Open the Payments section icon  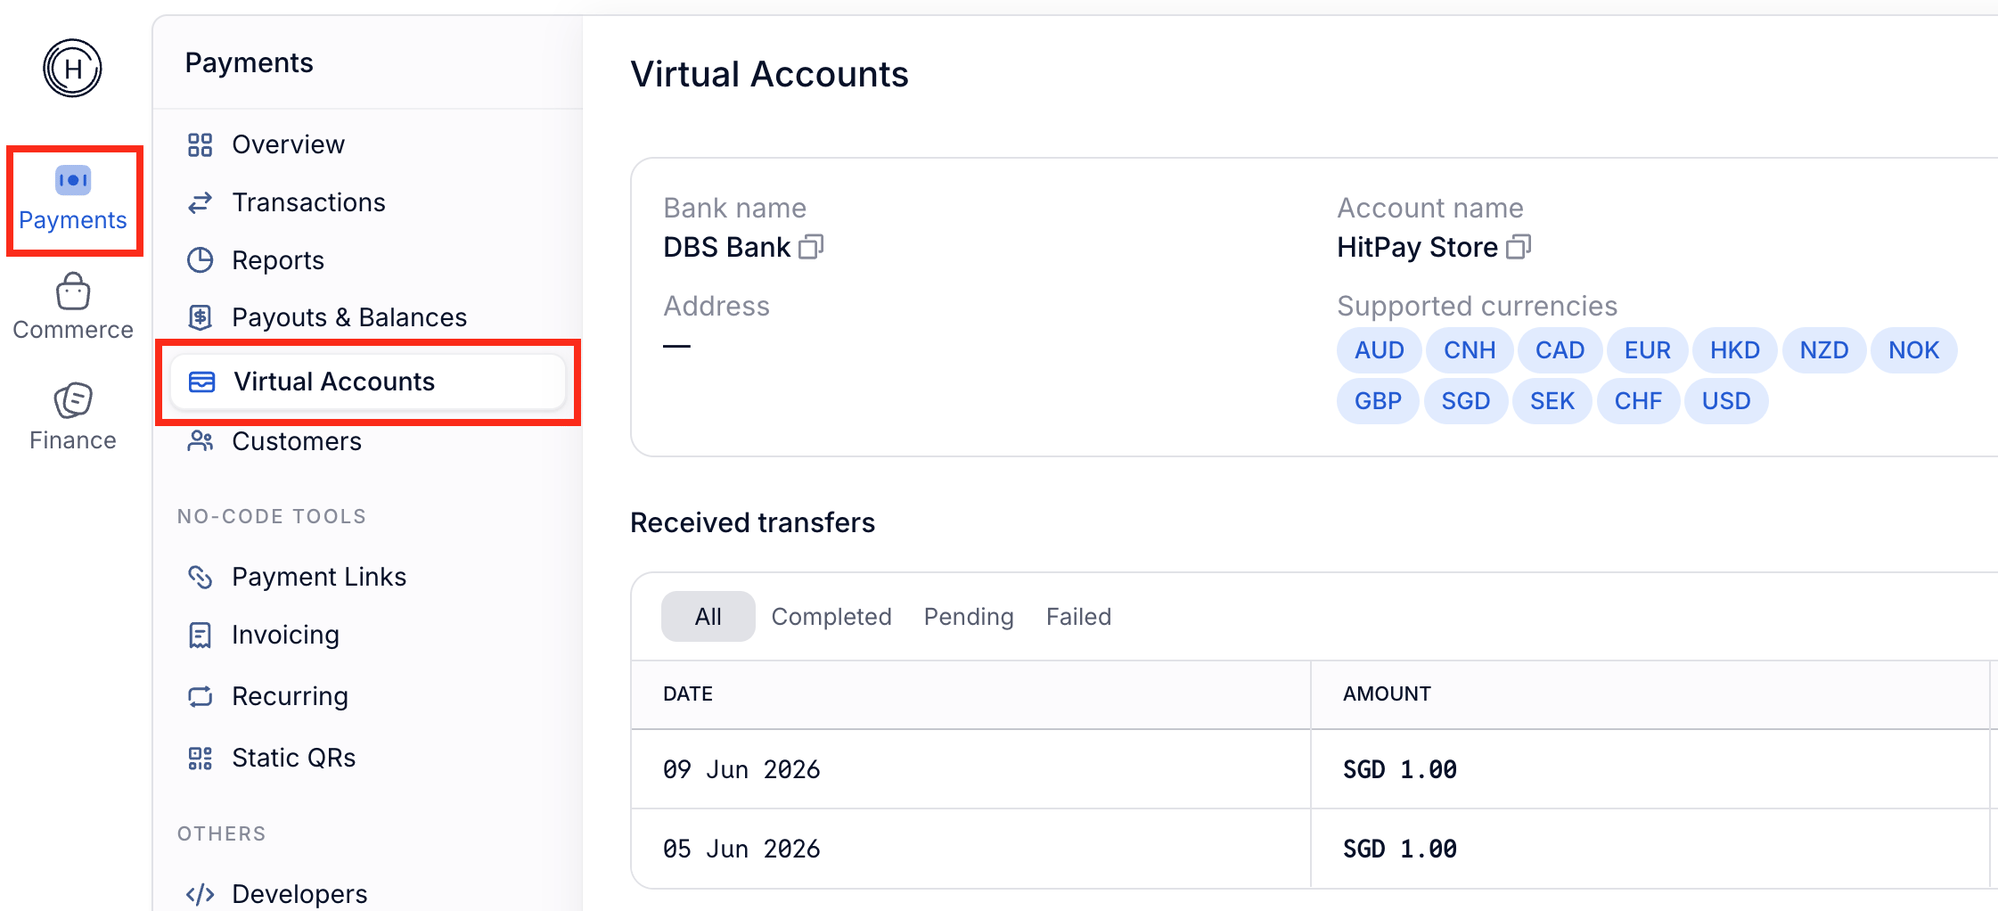coord(73,180)
